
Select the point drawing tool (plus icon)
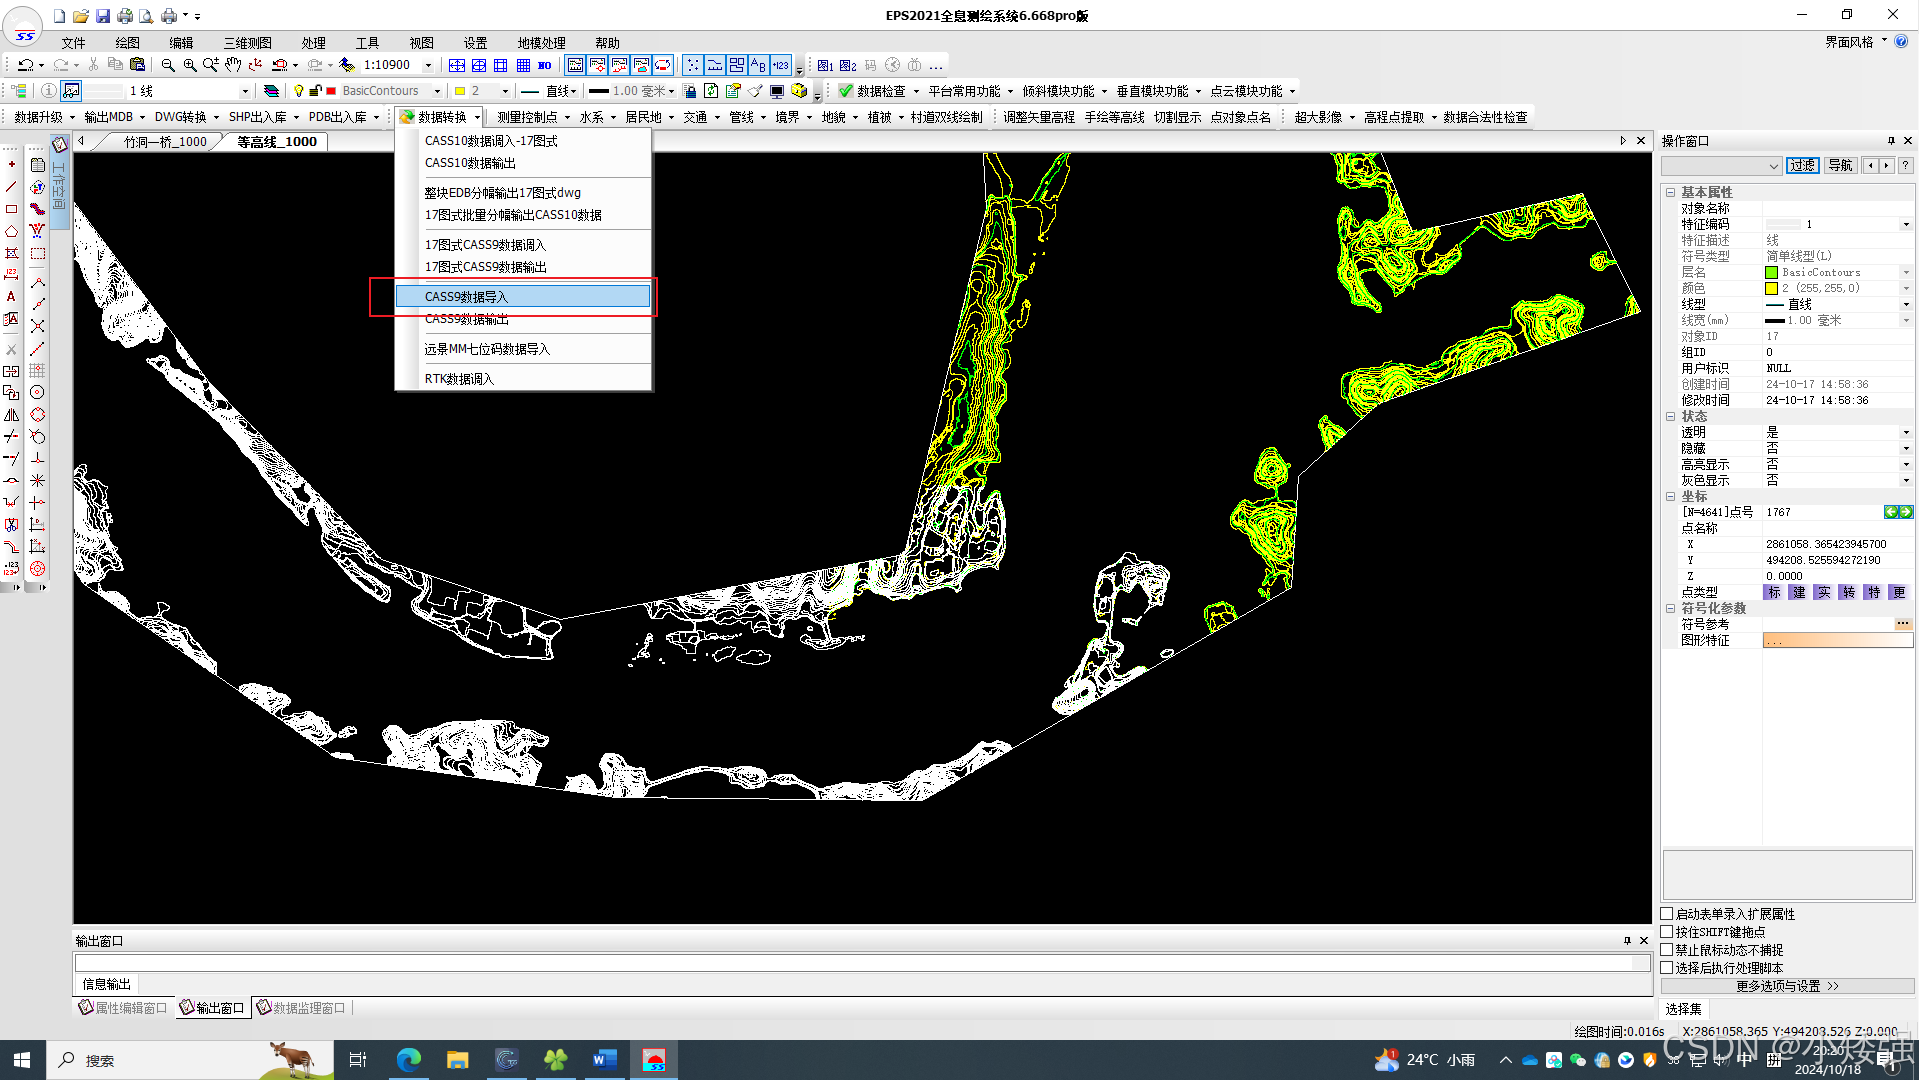(12, 165)
